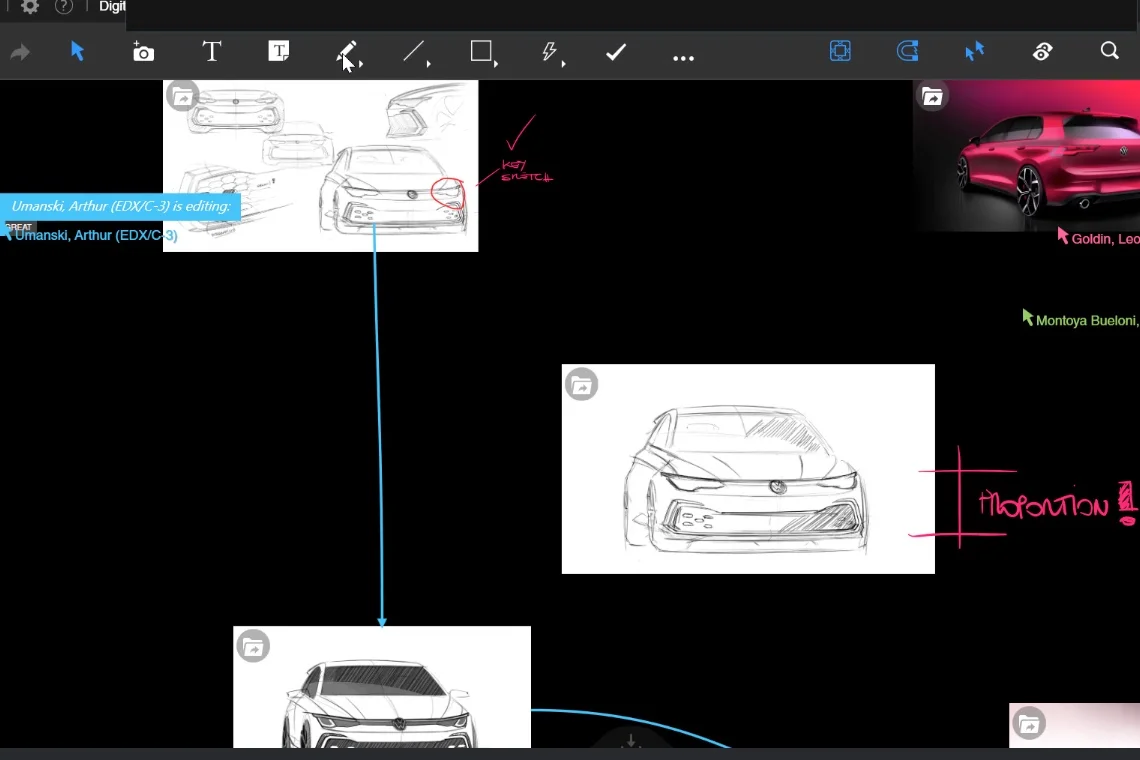Toggle the collaborator cursors icon

[x=974, y=51]
